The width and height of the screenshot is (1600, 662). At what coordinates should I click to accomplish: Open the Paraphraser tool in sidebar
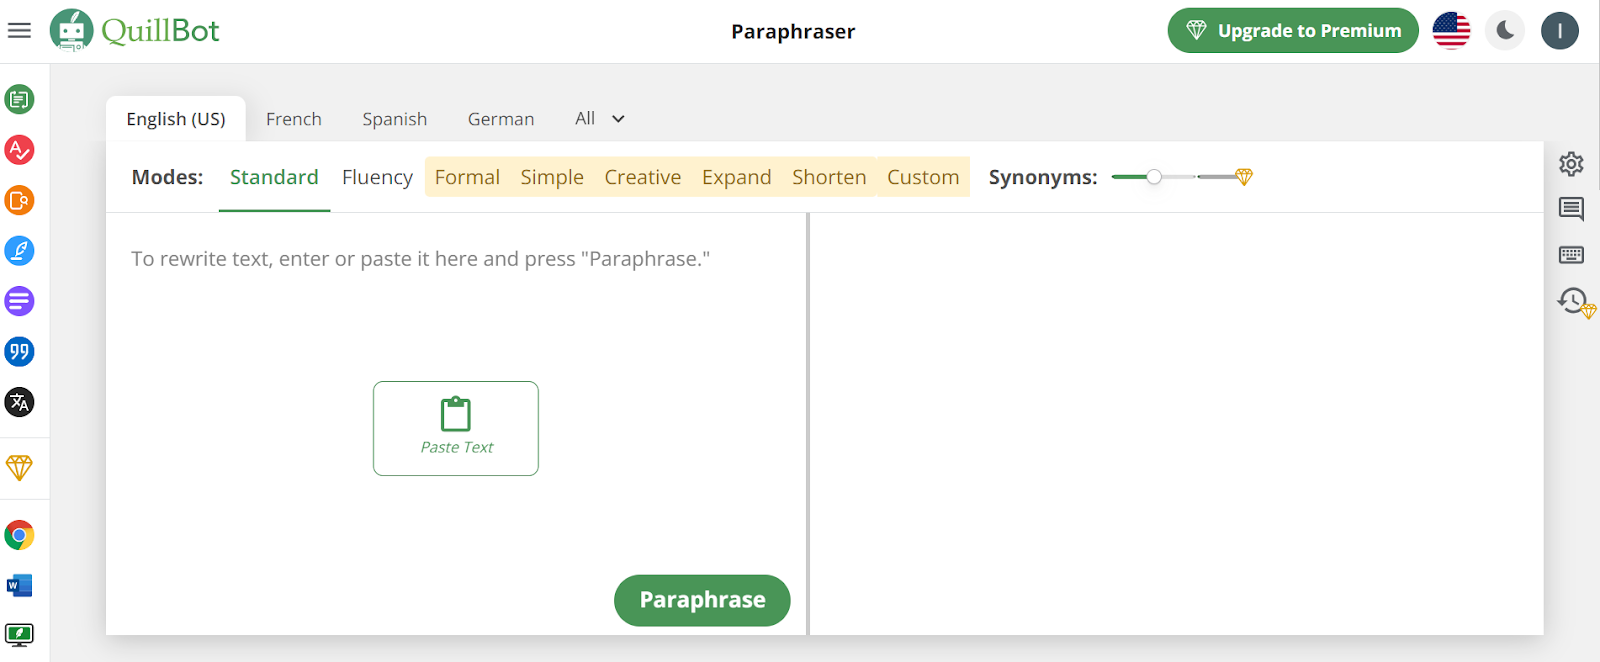point(19,99)
